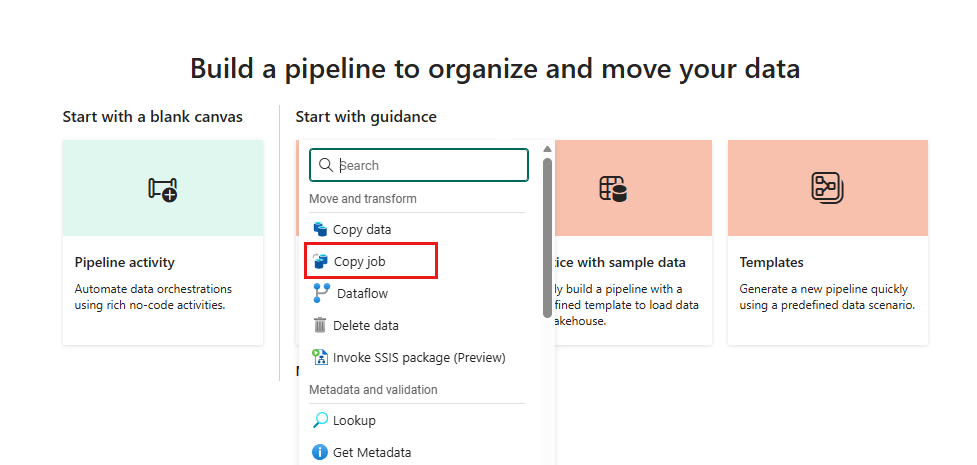The height and width of the screenshot is (465, 977).
Task: Click the Pipeline activity icon
Action: coord(163,188)
